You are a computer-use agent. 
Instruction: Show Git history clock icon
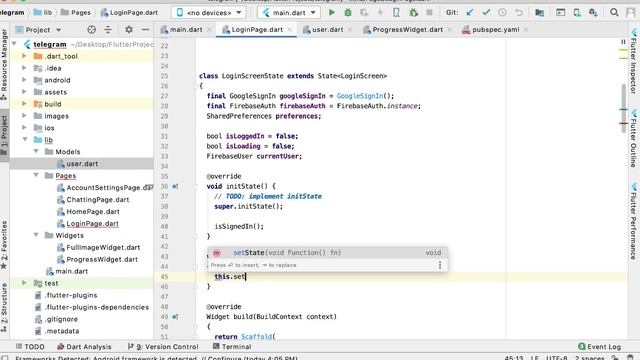tap(502, 13)
